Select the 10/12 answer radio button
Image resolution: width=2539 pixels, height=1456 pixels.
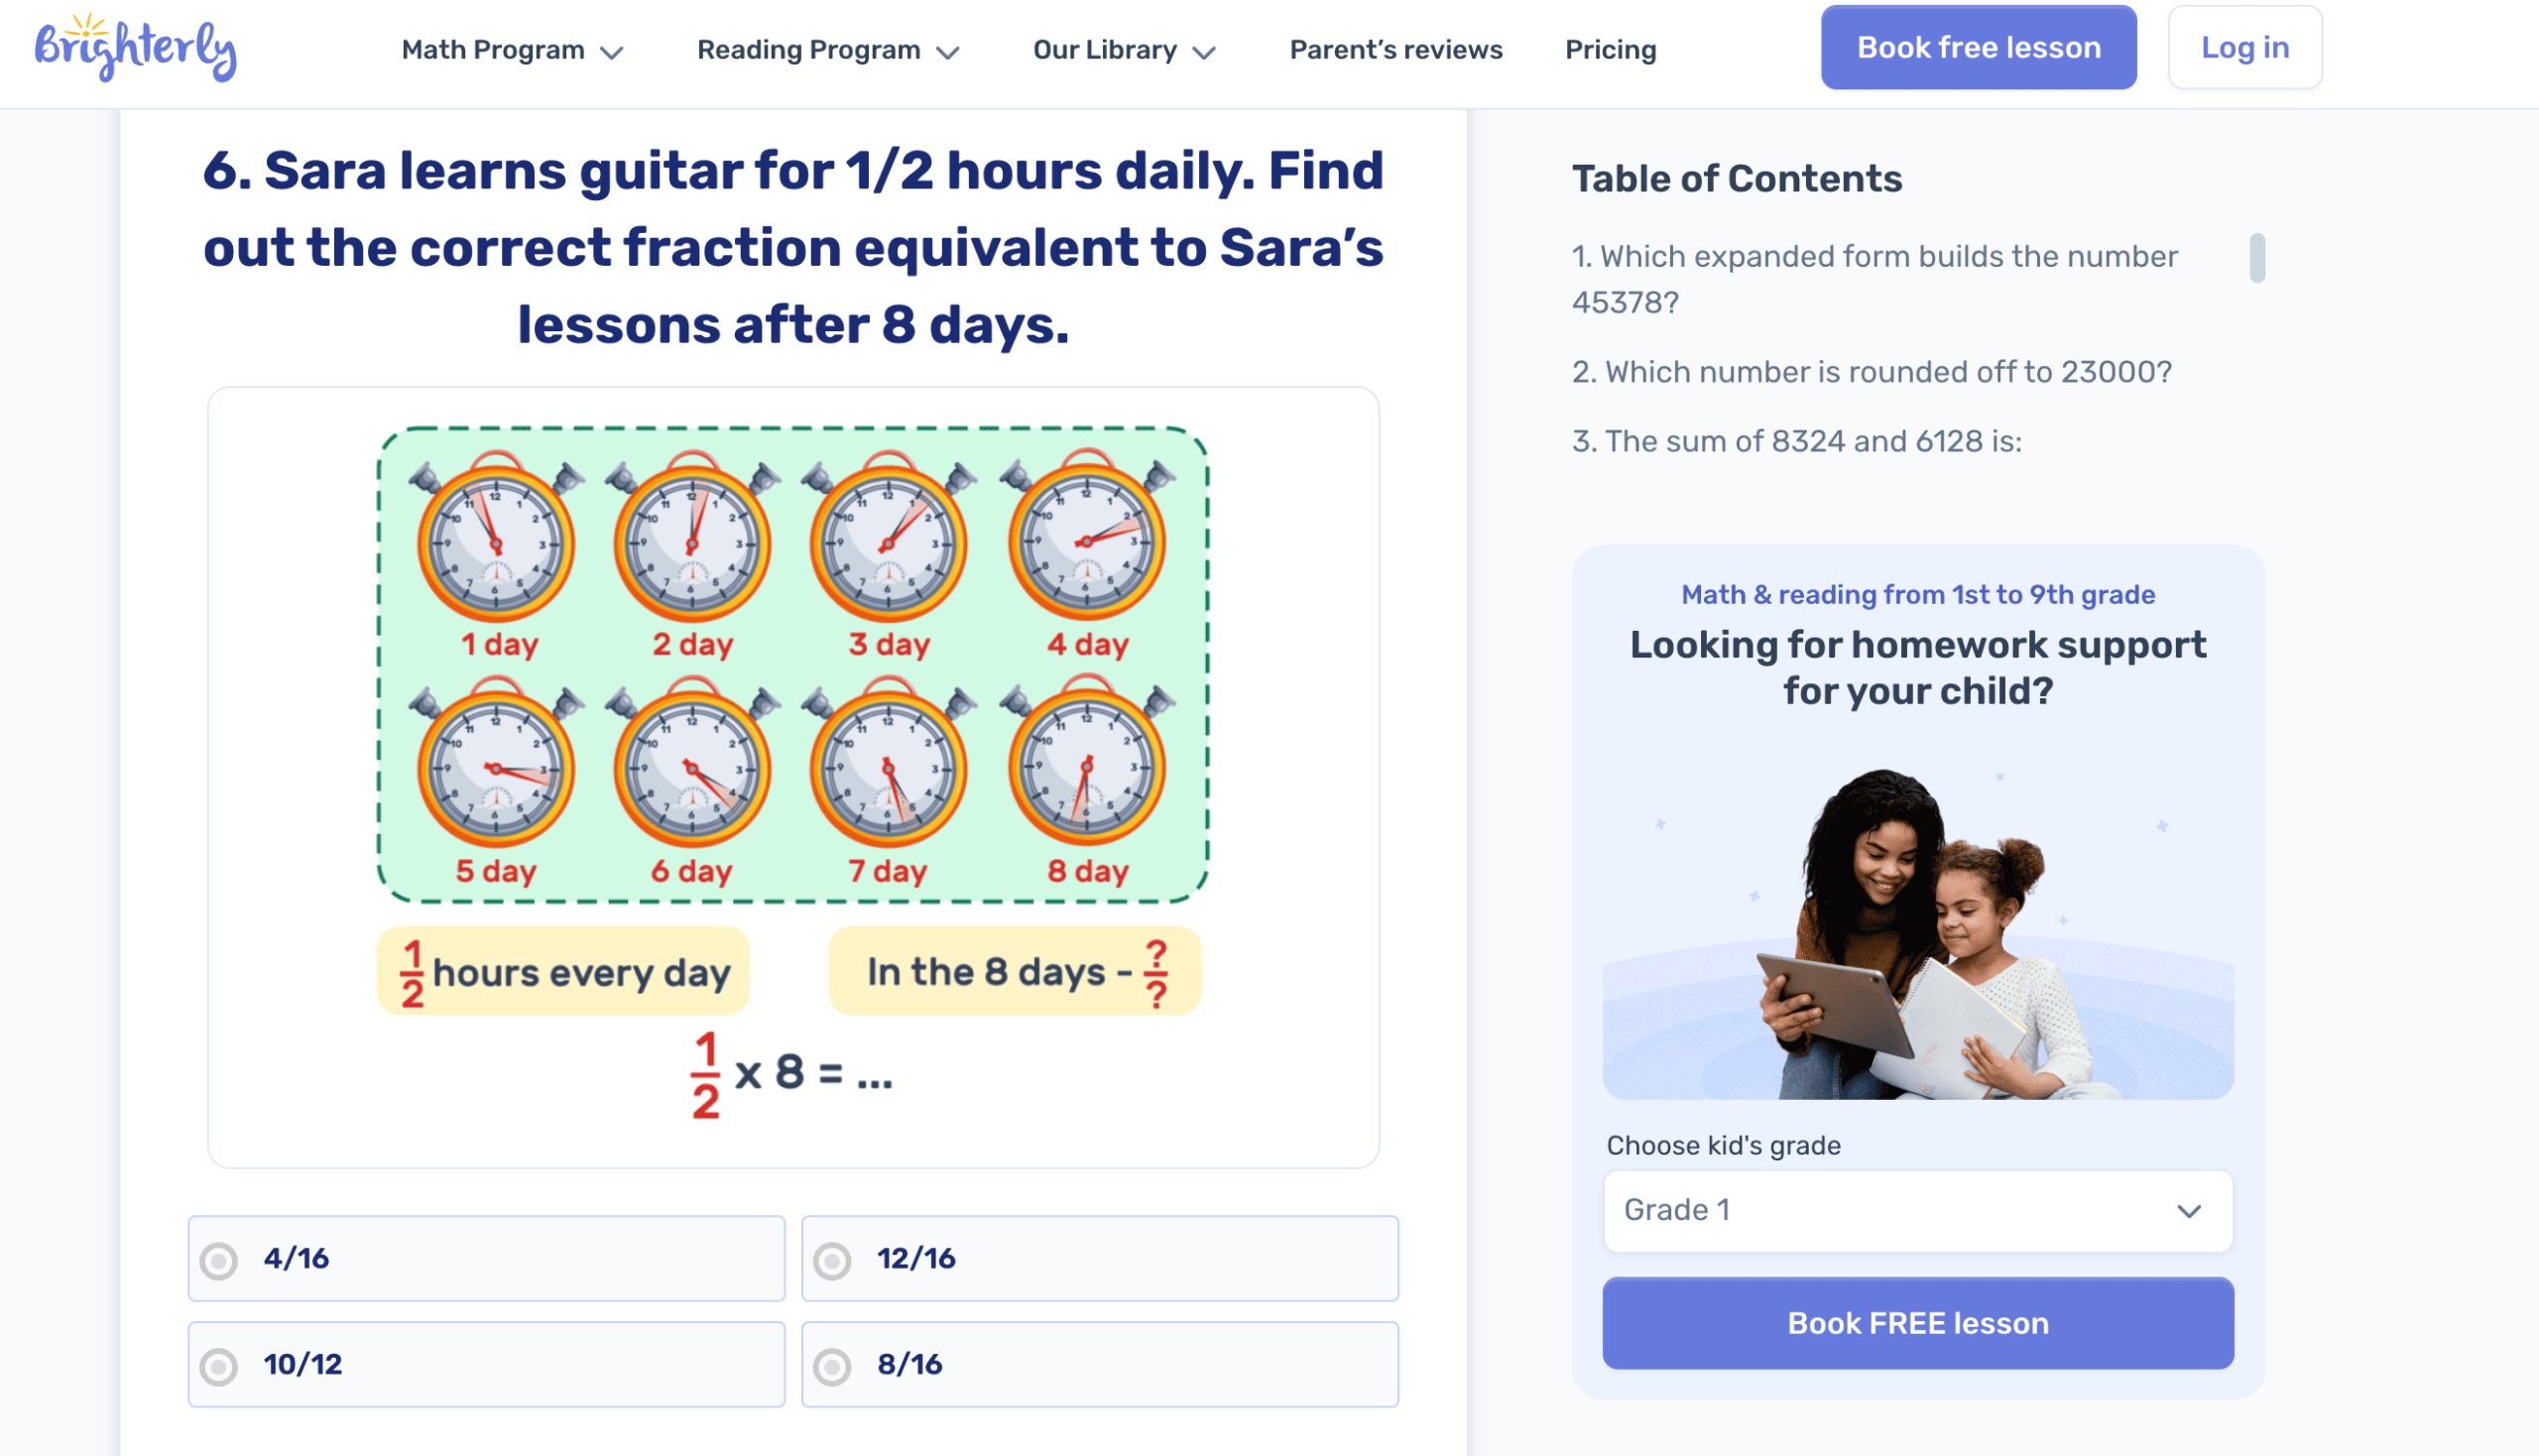pos(219,1366)
